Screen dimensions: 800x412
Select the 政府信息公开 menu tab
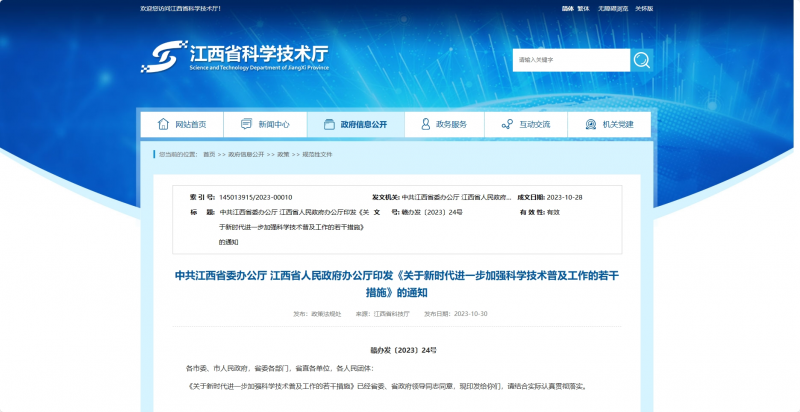coord(356,124)
